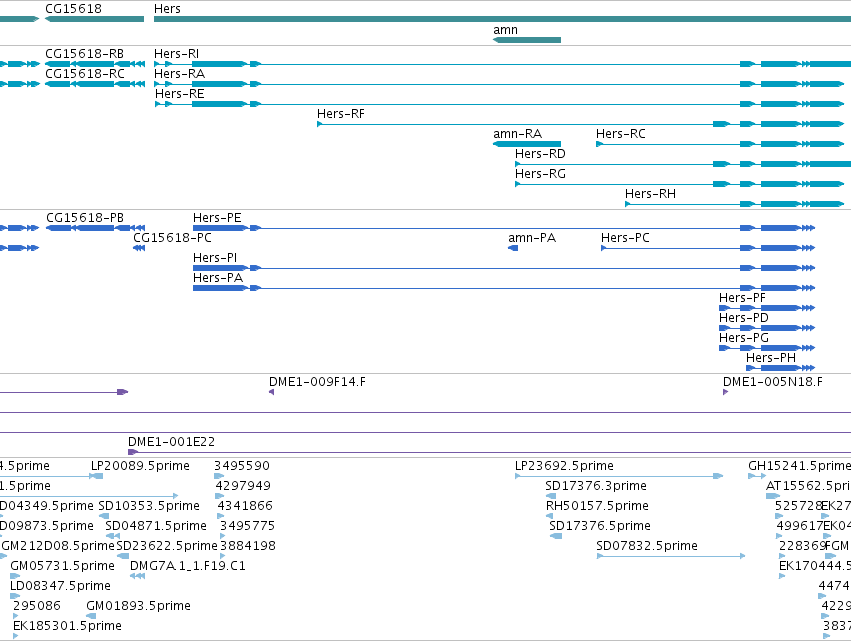The width and height of the screenshot is (851, 641).
Task: Select the SD07832.5prime EST label
Action: click(647, 547)
